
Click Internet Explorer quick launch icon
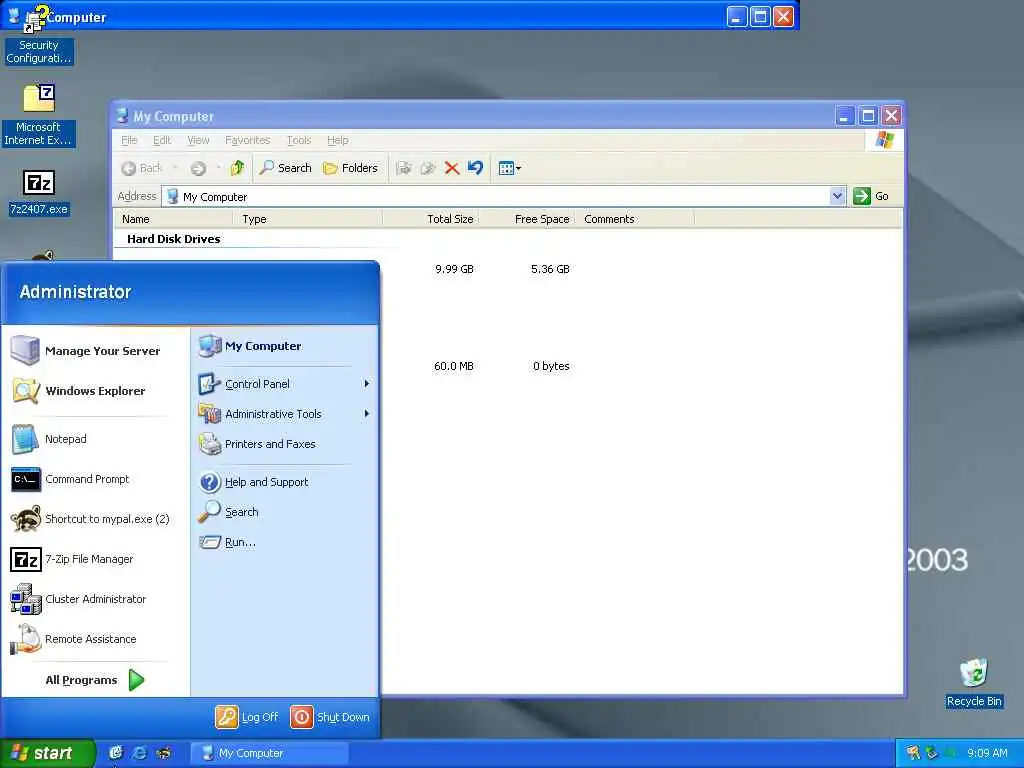[x=140, y=753]
